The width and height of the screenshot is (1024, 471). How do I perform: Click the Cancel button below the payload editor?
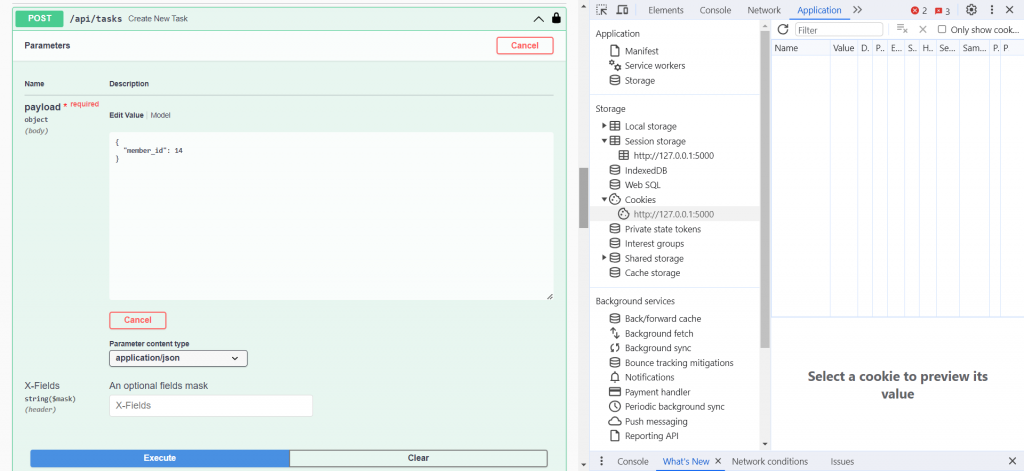tap(138, 320)
